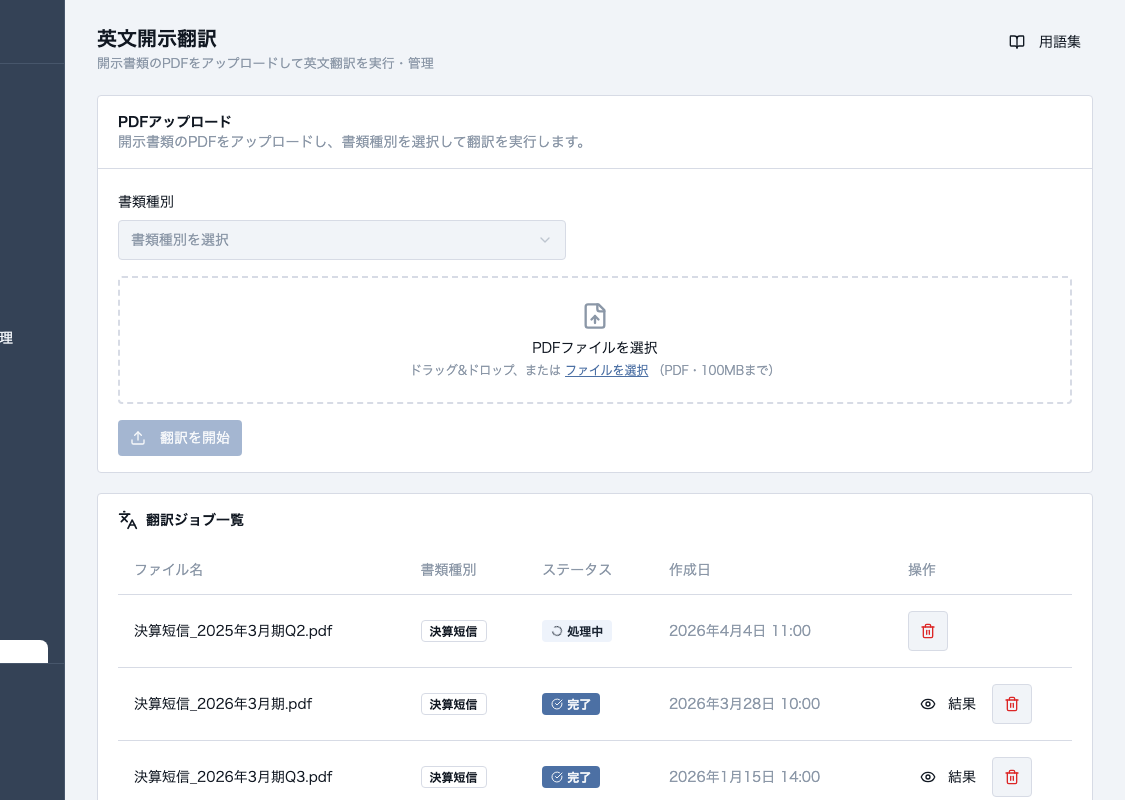Screen dimensions: 1125x800
Task: Select the 用語集 menu item
Action: pyautogui.click(x=1059, y=42)
